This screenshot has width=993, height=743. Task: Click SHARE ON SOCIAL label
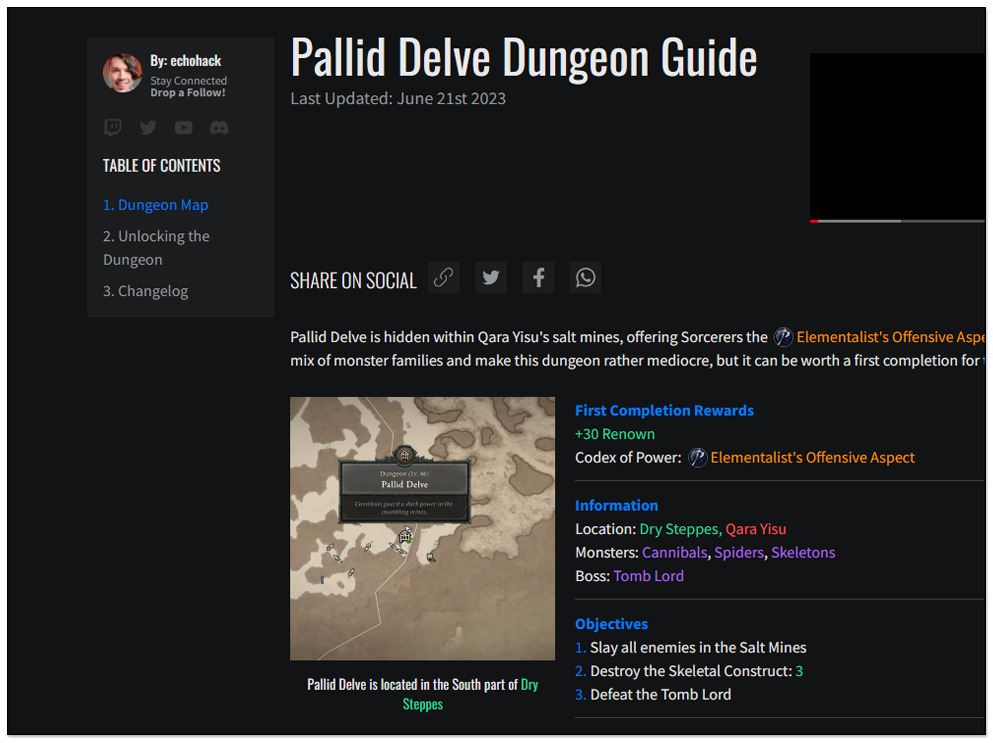(353, 281)
